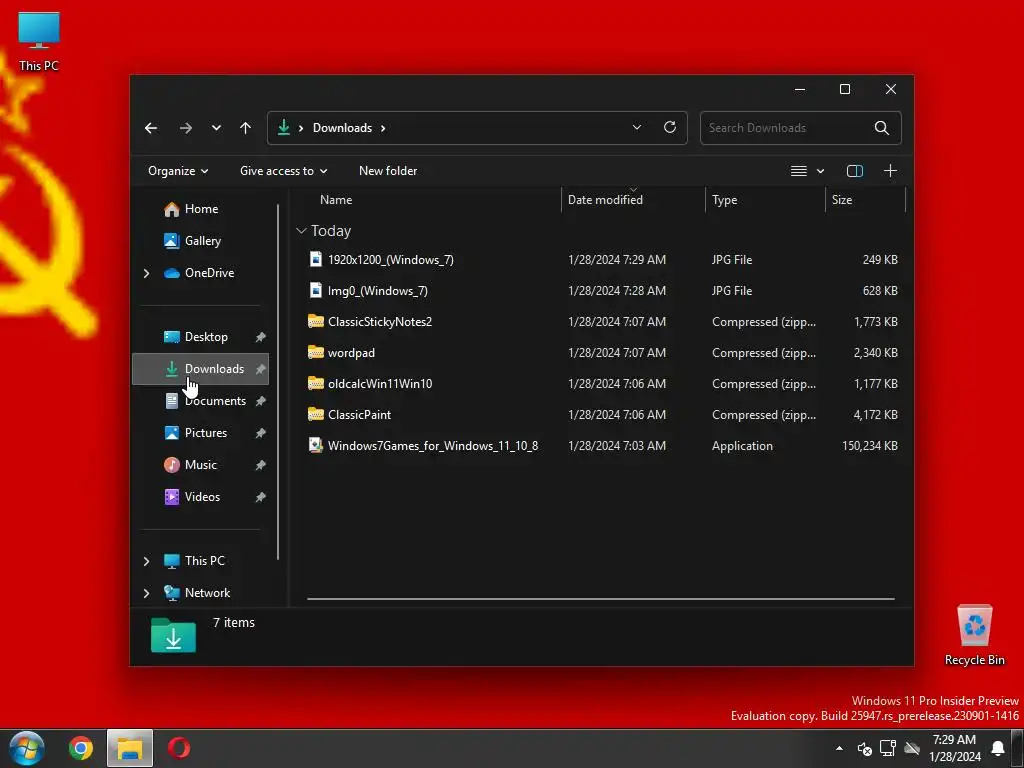Launch Opera from taskbar
Image resolution: width=1024 pixels, height=768 pixels.
pos(179,748)
